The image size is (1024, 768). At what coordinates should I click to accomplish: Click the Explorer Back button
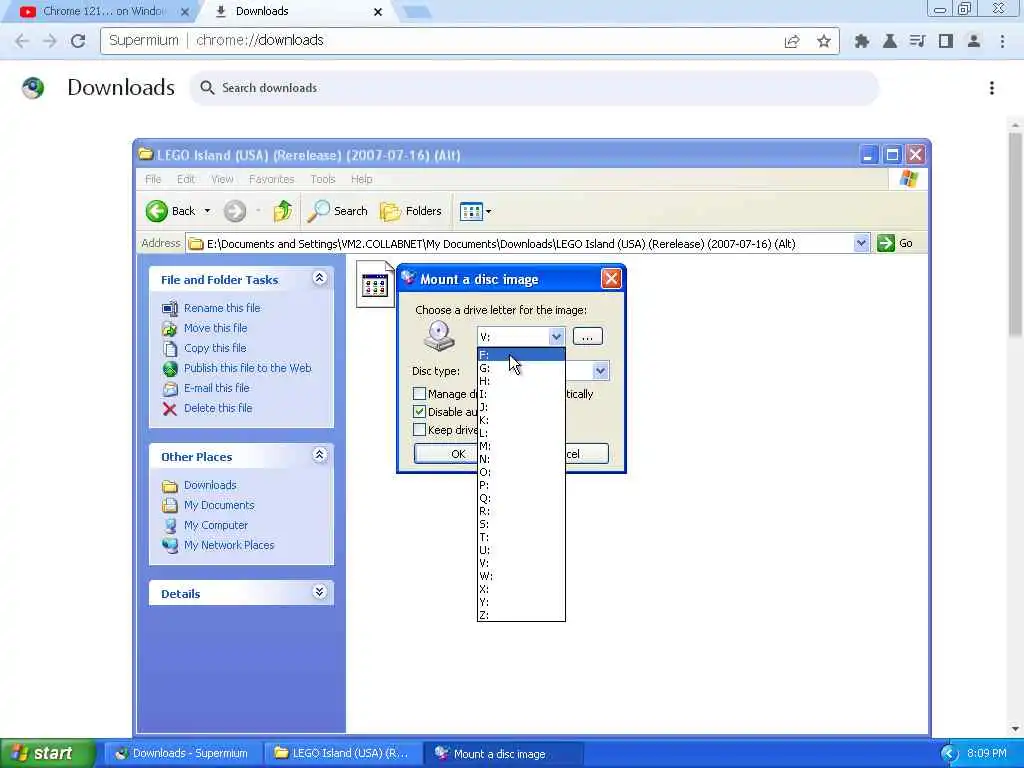click(x=170, y=211)
